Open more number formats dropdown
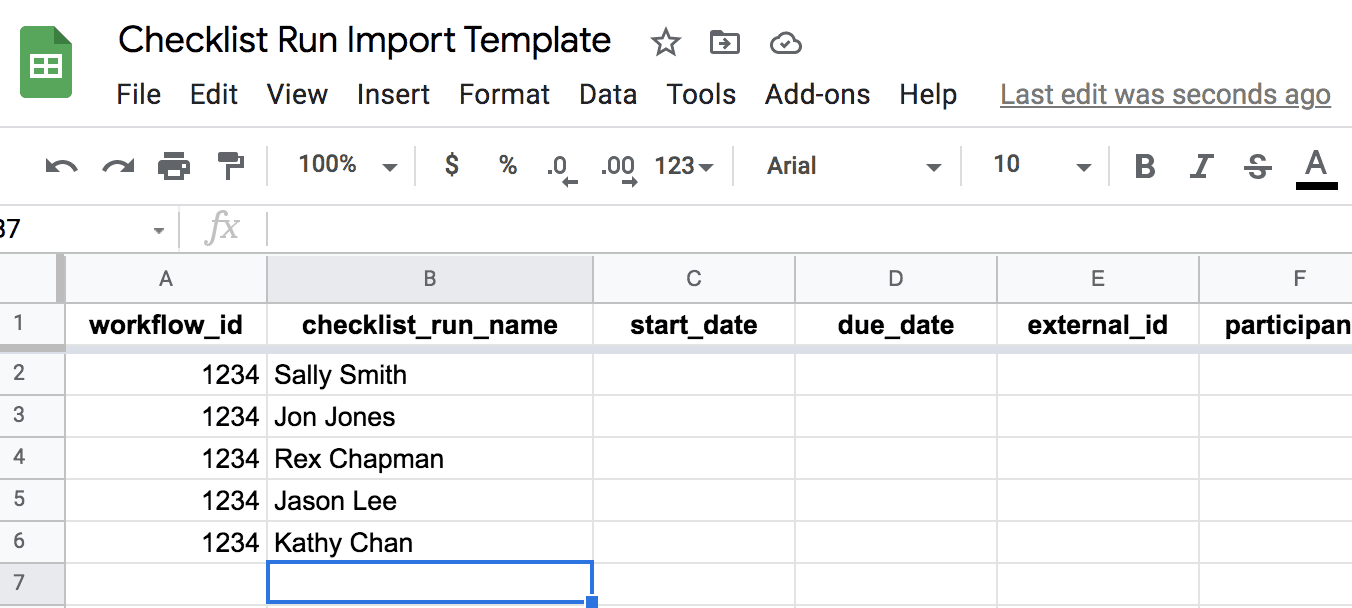 coord(684,166)
